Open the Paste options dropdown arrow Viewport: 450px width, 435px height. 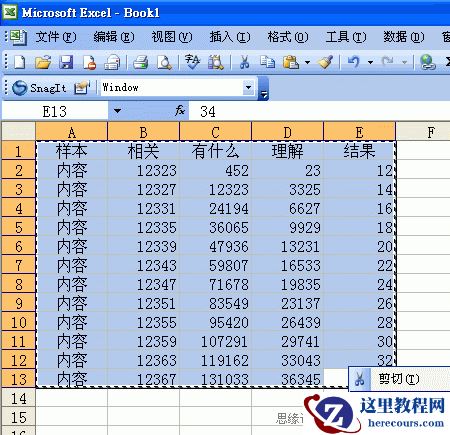coord(307,62)
